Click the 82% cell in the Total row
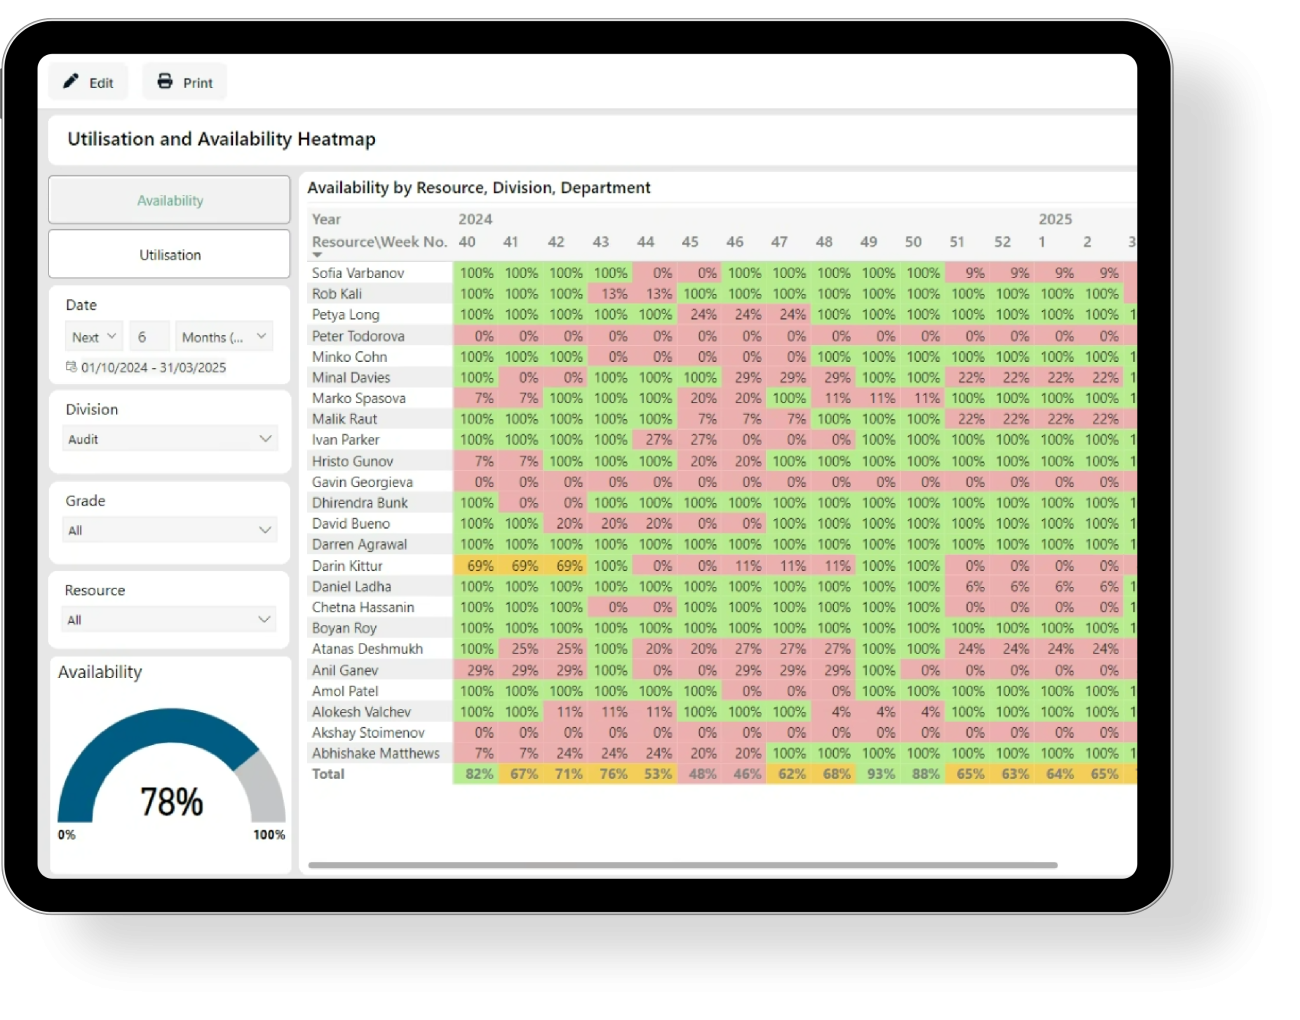 pyautogui.click(x=478, y=773)
